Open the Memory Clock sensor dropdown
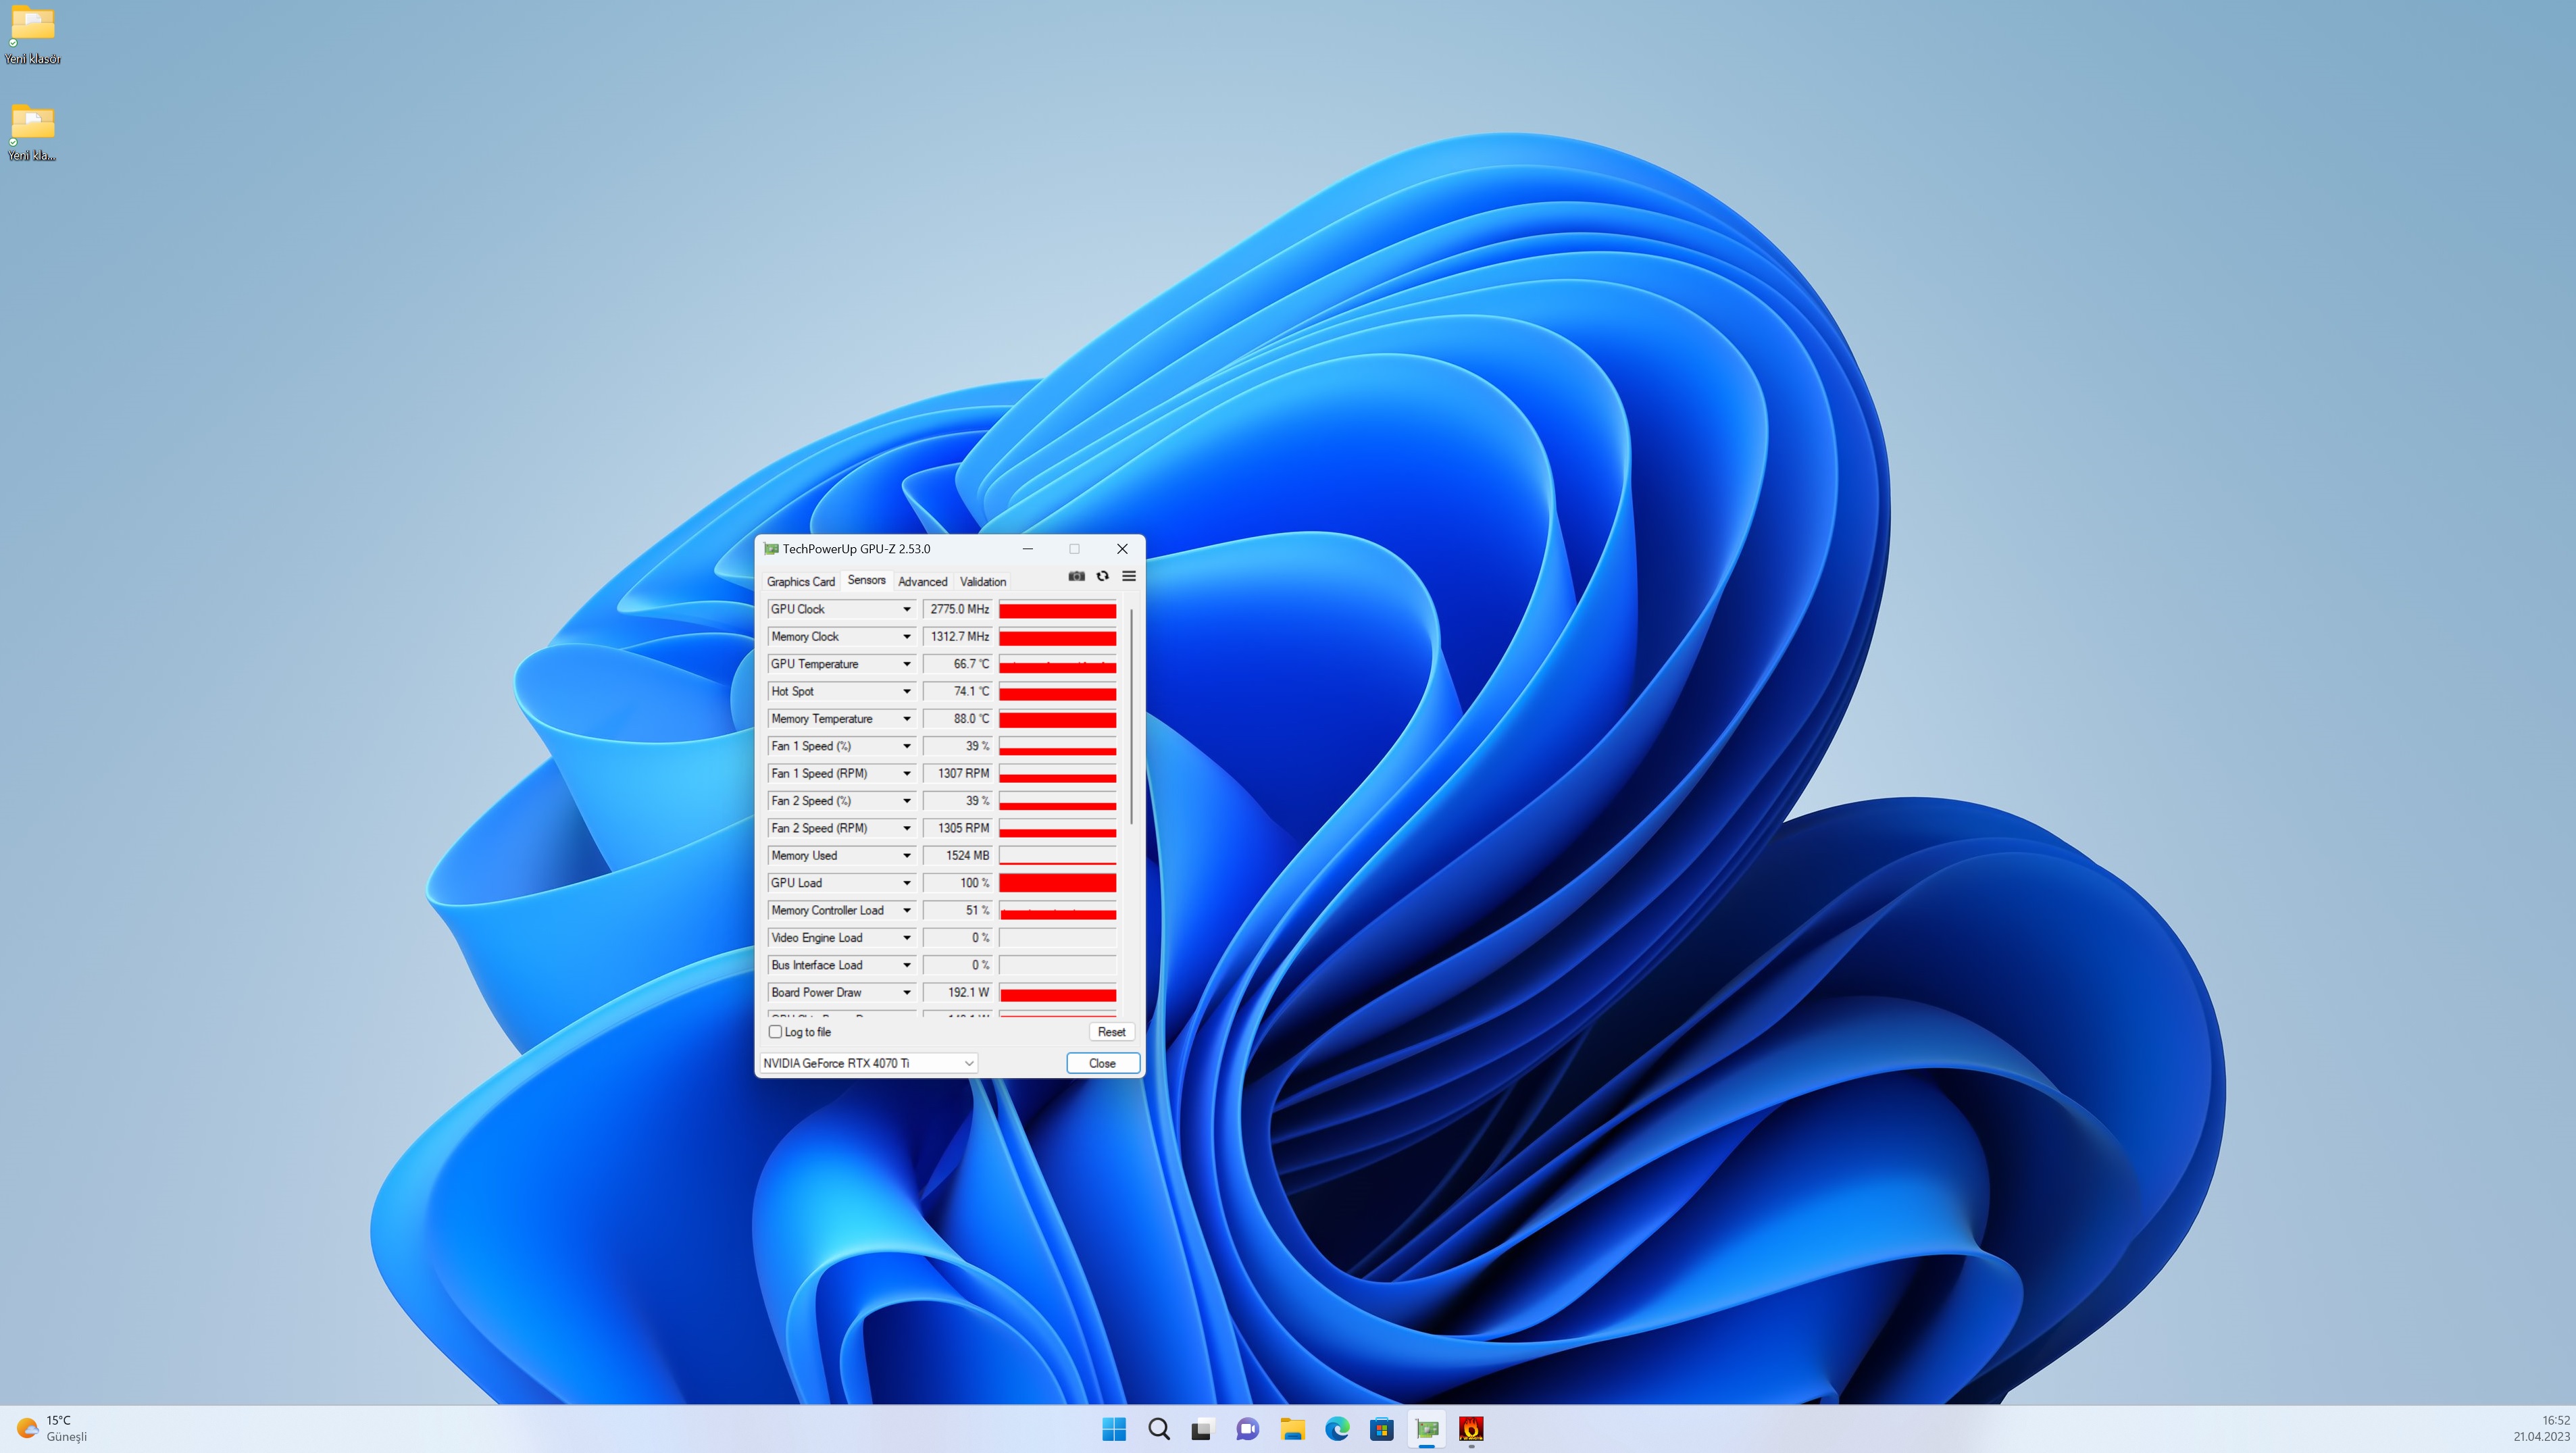The width and height of the screenshot is (2576, 1453). tap(907, 637)
